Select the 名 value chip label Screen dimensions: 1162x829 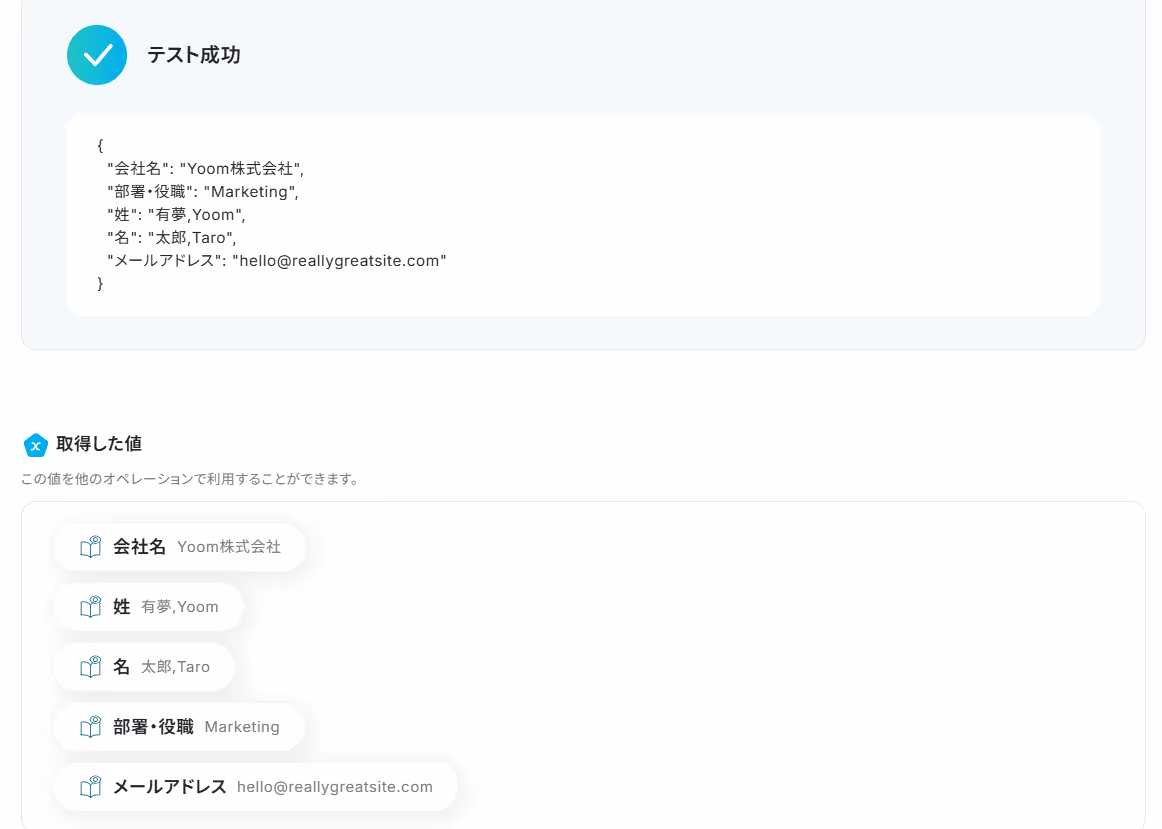click(x=122, y=667)
